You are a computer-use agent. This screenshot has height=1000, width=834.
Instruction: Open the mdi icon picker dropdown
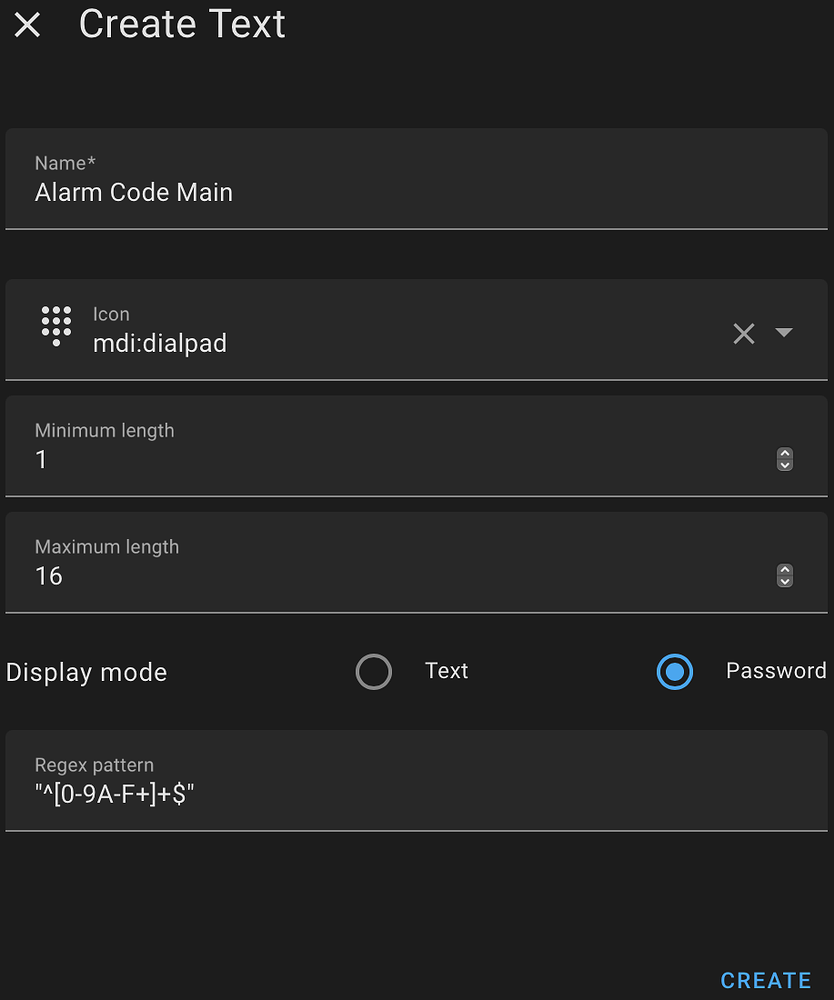pos(786,333)
